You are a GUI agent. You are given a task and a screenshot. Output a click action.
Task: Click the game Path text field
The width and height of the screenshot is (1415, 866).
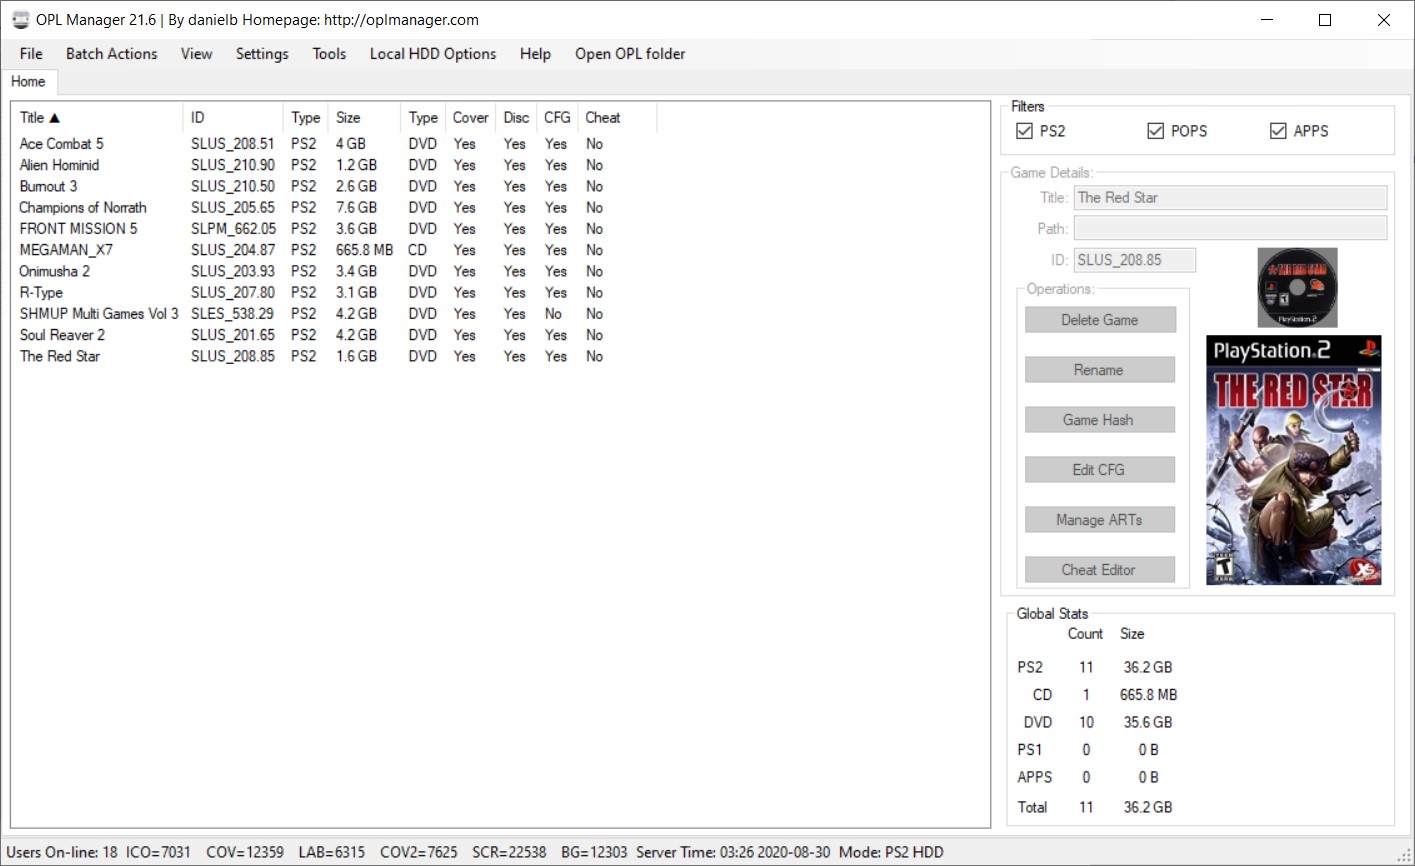[x=1231, y=228]
